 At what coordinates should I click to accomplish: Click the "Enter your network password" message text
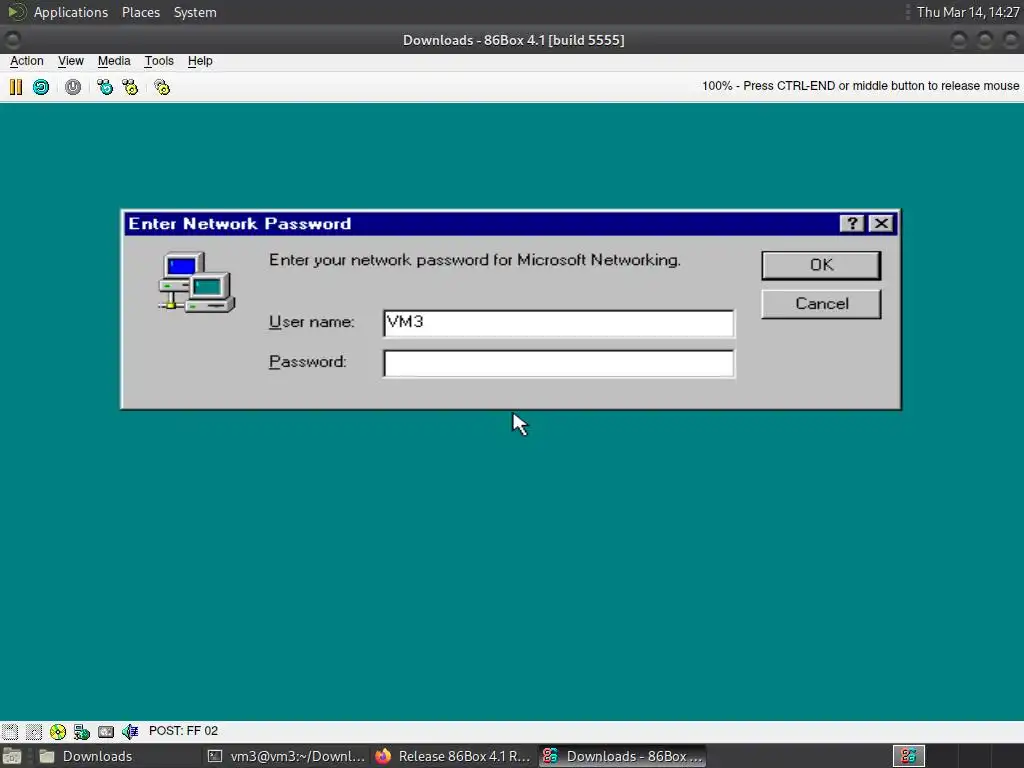pyautogui.click(x=475, y=260)
